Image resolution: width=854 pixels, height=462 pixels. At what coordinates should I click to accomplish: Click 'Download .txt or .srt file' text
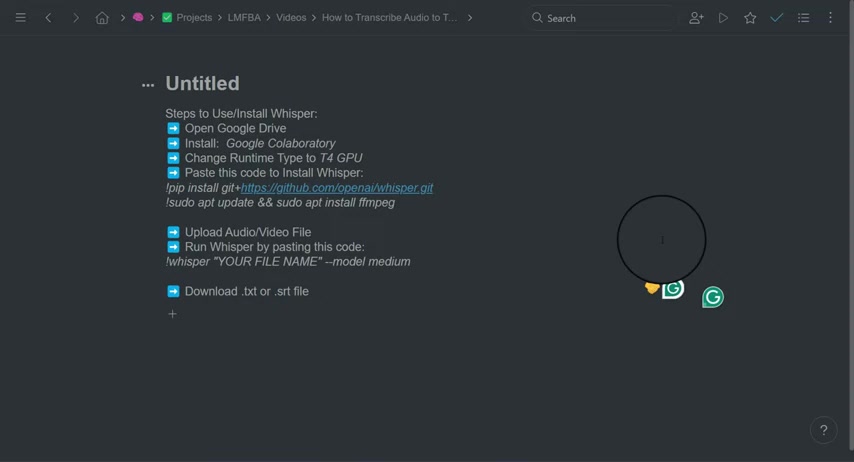[x=247, y=291]
